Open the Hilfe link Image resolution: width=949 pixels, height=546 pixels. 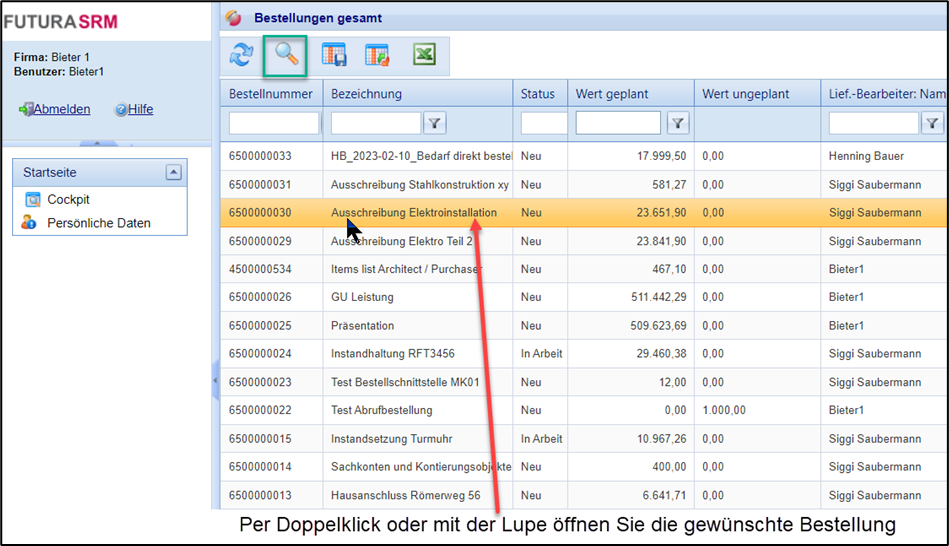[140, 109]
